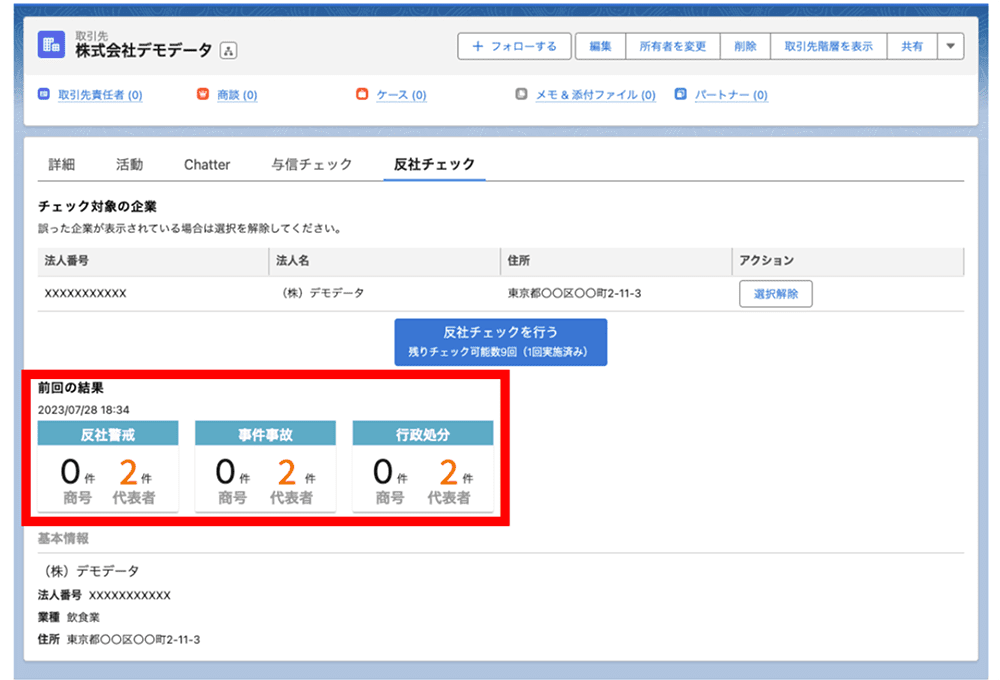The width and height of the screenshot is (1000, 680).
Task: Open the account hierarchy icon beside 株式会社デモデータ
Action: pos(228,49)
